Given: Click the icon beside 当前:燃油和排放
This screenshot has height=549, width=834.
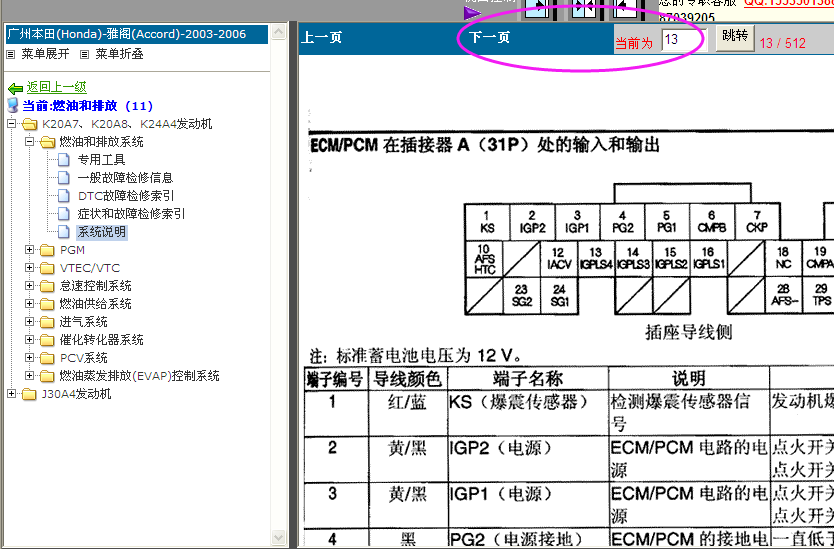Looking at the screenshot, I should (x=13, y=105).
